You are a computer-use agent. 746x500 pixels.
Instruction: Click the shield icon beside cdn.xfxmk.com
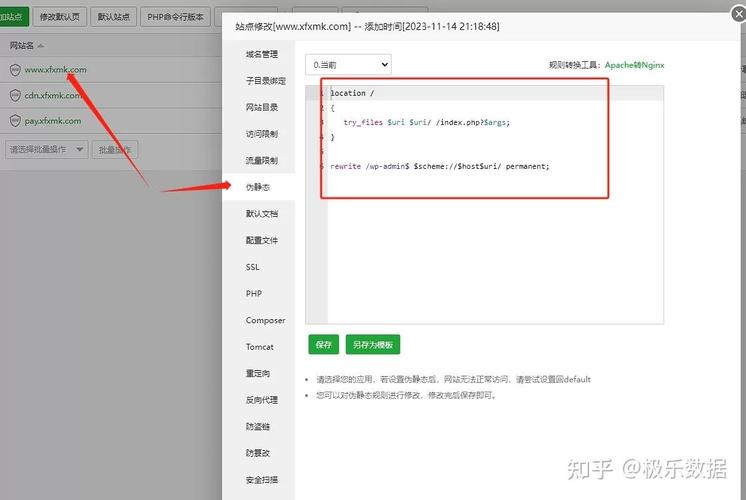pyautogui.click(x=15, y=96)
